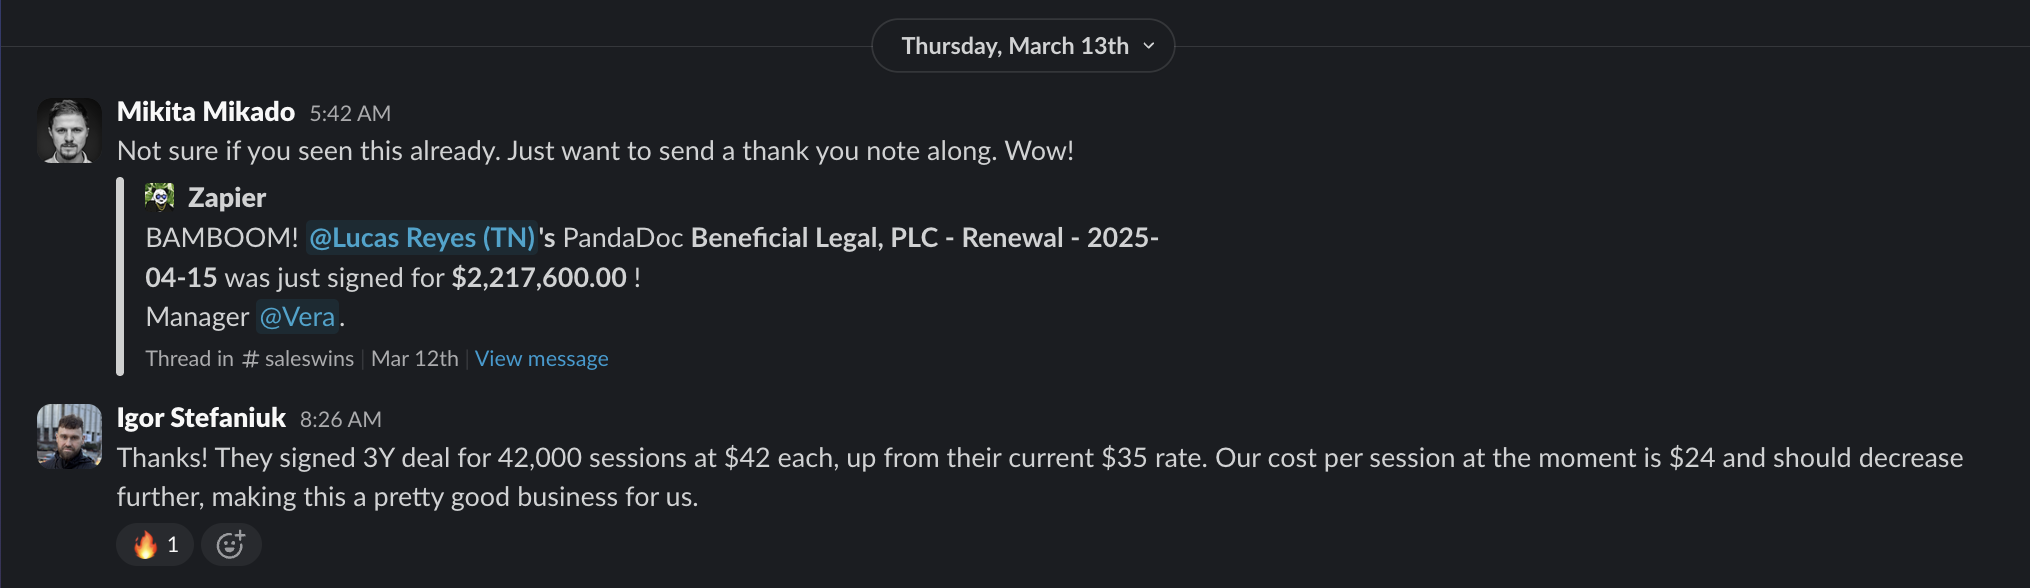Select the #saleswins channel reference

tap(299, 357)
